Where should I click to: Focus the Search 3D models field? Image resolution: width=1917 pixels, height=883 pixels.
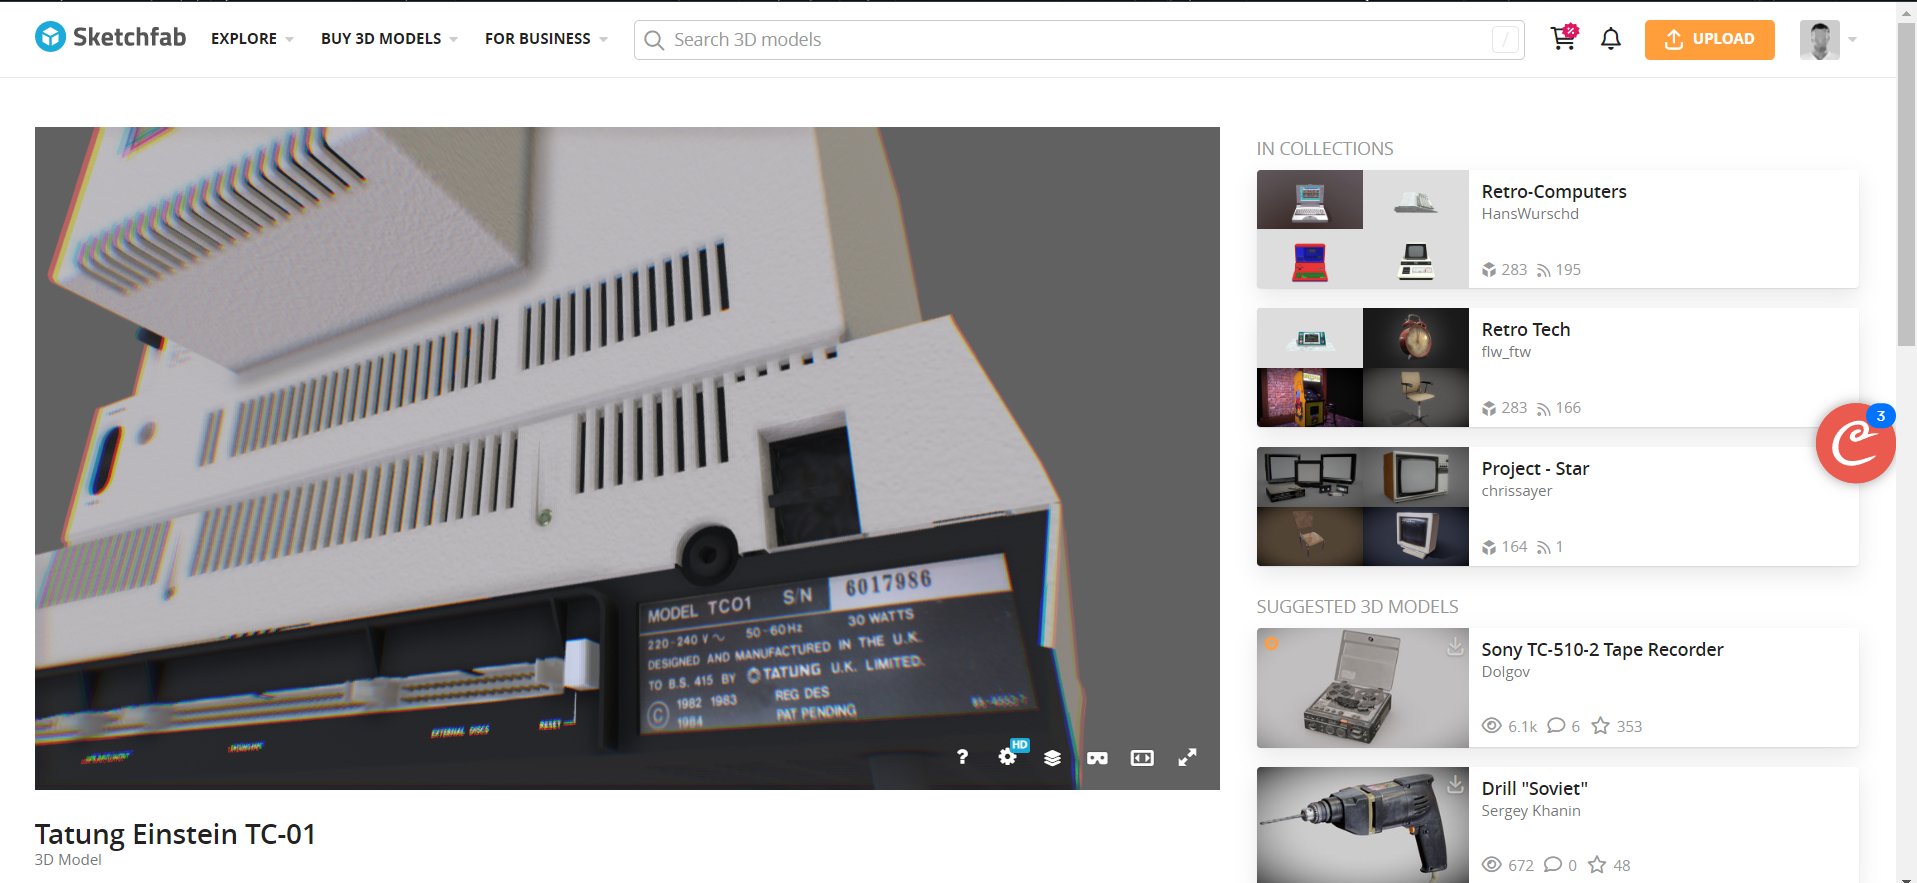point(1079,40)
